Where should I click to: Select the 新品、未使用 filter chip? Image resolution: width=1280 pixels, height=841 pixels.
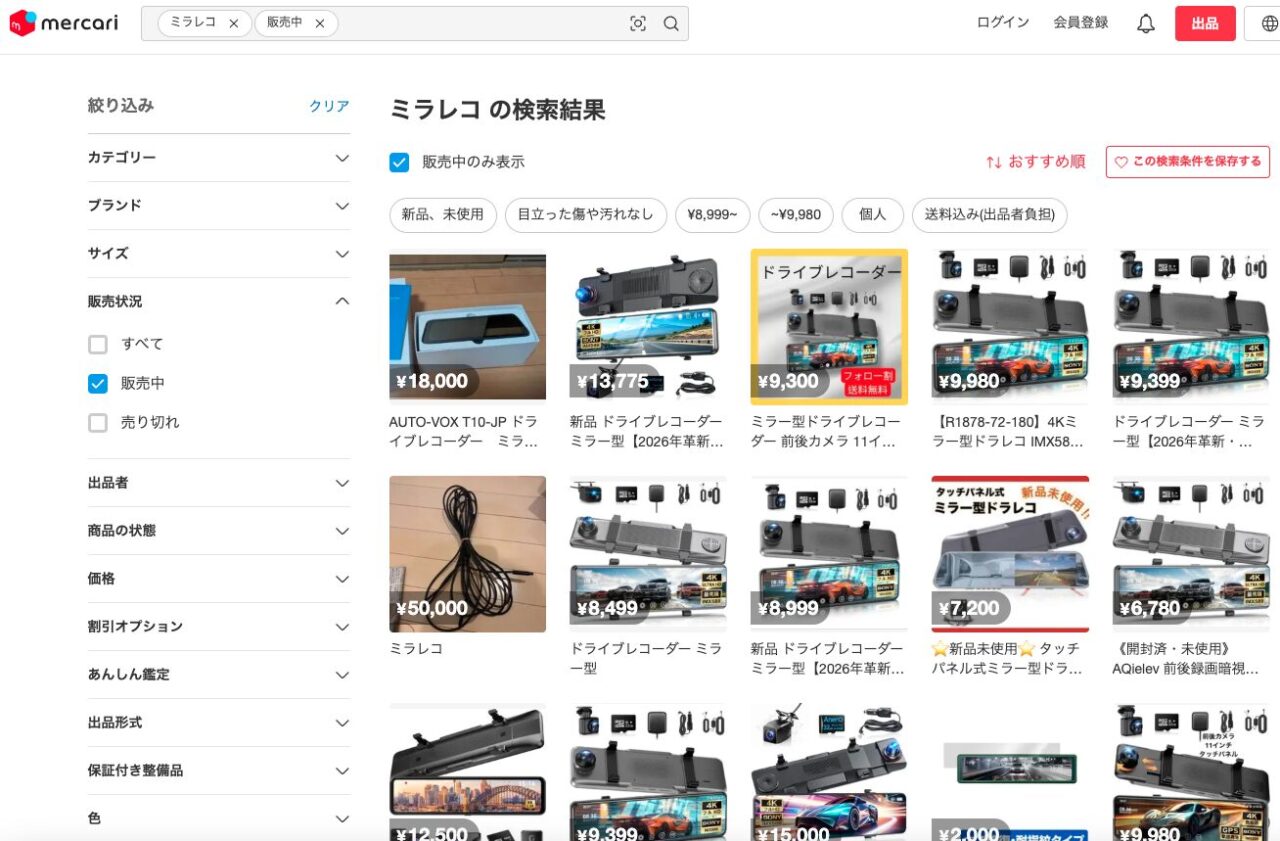(442, 215)
